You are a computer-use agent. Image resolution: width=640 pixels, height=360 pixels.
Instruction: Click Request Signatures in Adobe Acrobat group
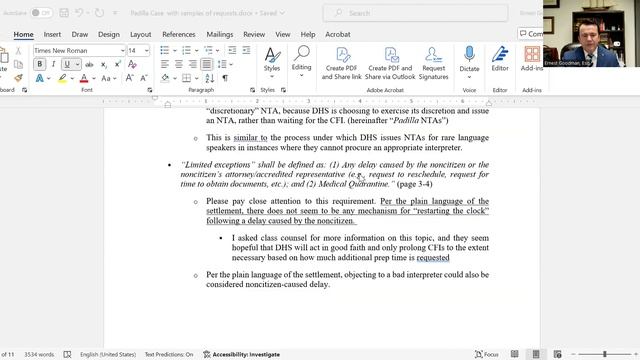pos(433,63)
